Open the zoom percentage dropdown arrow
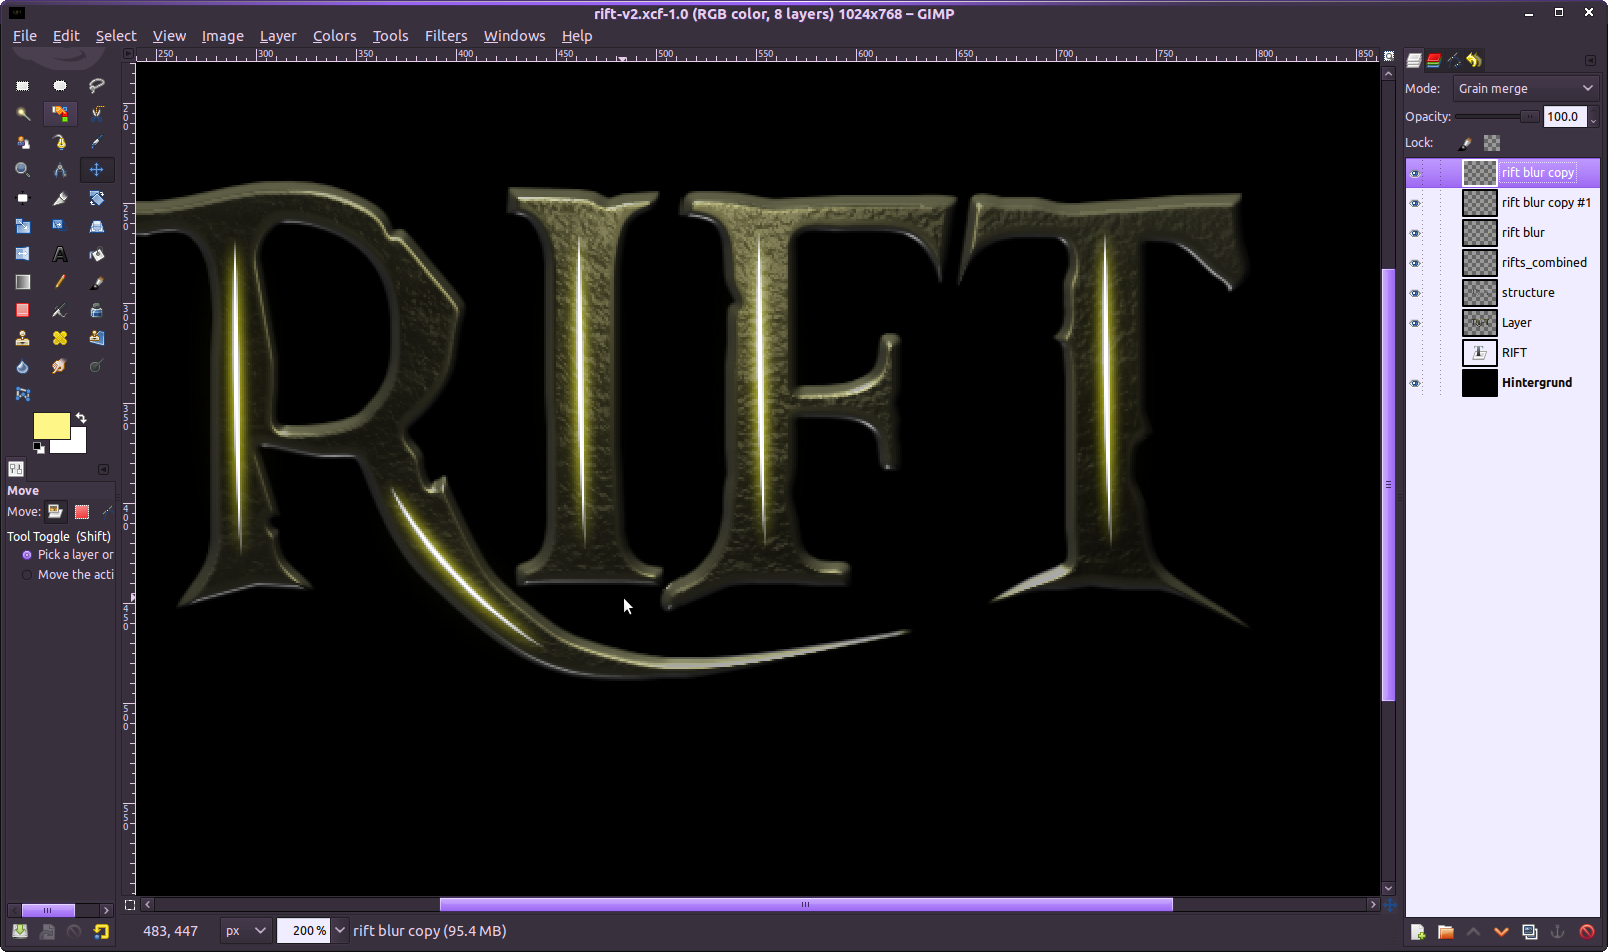1608x952 pixels. 340,931
